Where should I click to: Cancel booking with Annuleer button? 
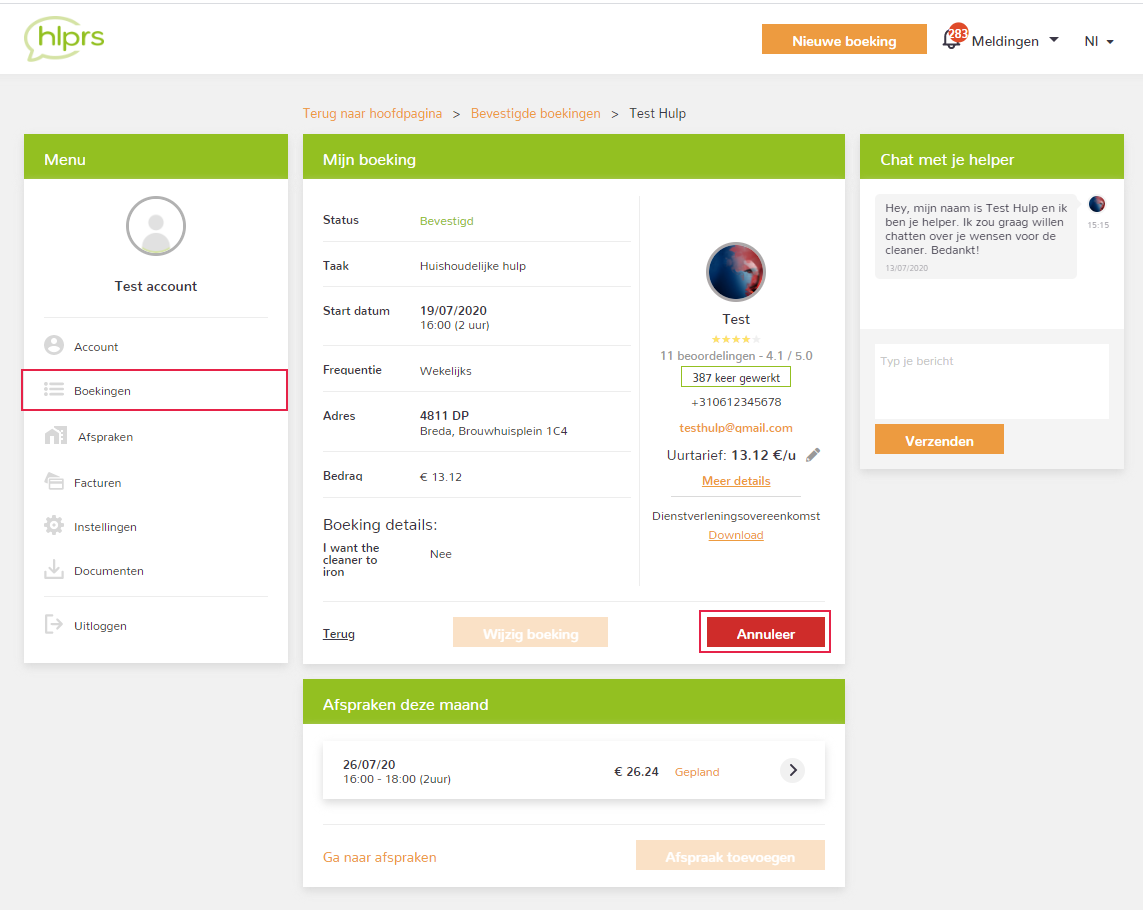765,633
